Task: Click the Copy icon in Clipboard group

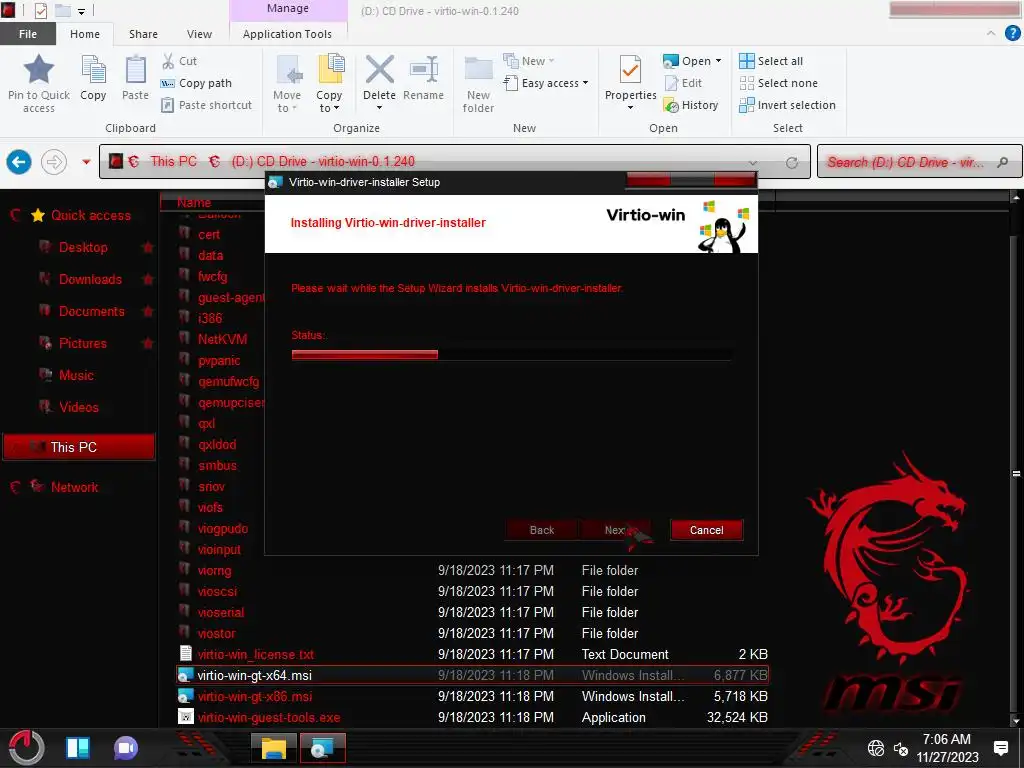Action: (93, 70)
